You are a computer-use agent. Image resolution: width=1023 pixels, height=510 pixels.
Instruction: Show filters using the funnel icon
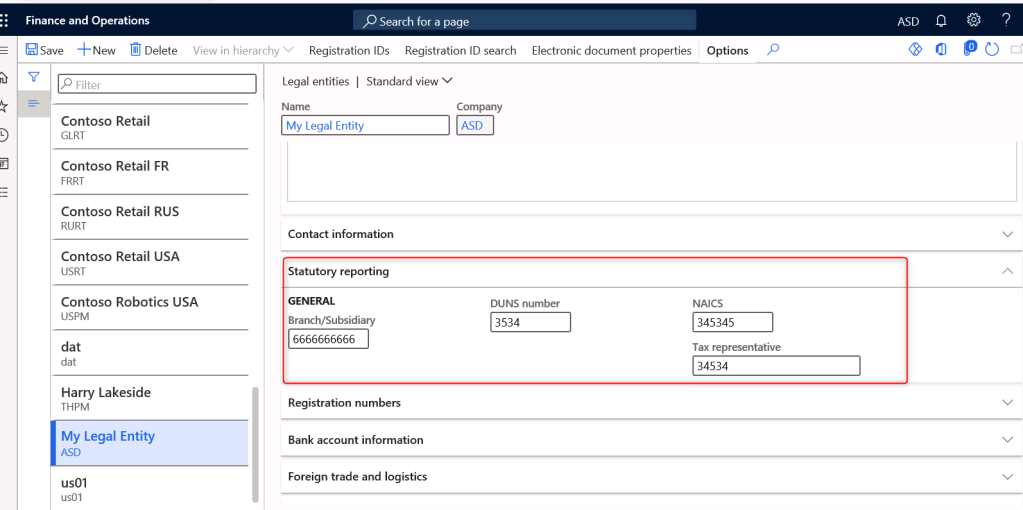click(33, 77)
